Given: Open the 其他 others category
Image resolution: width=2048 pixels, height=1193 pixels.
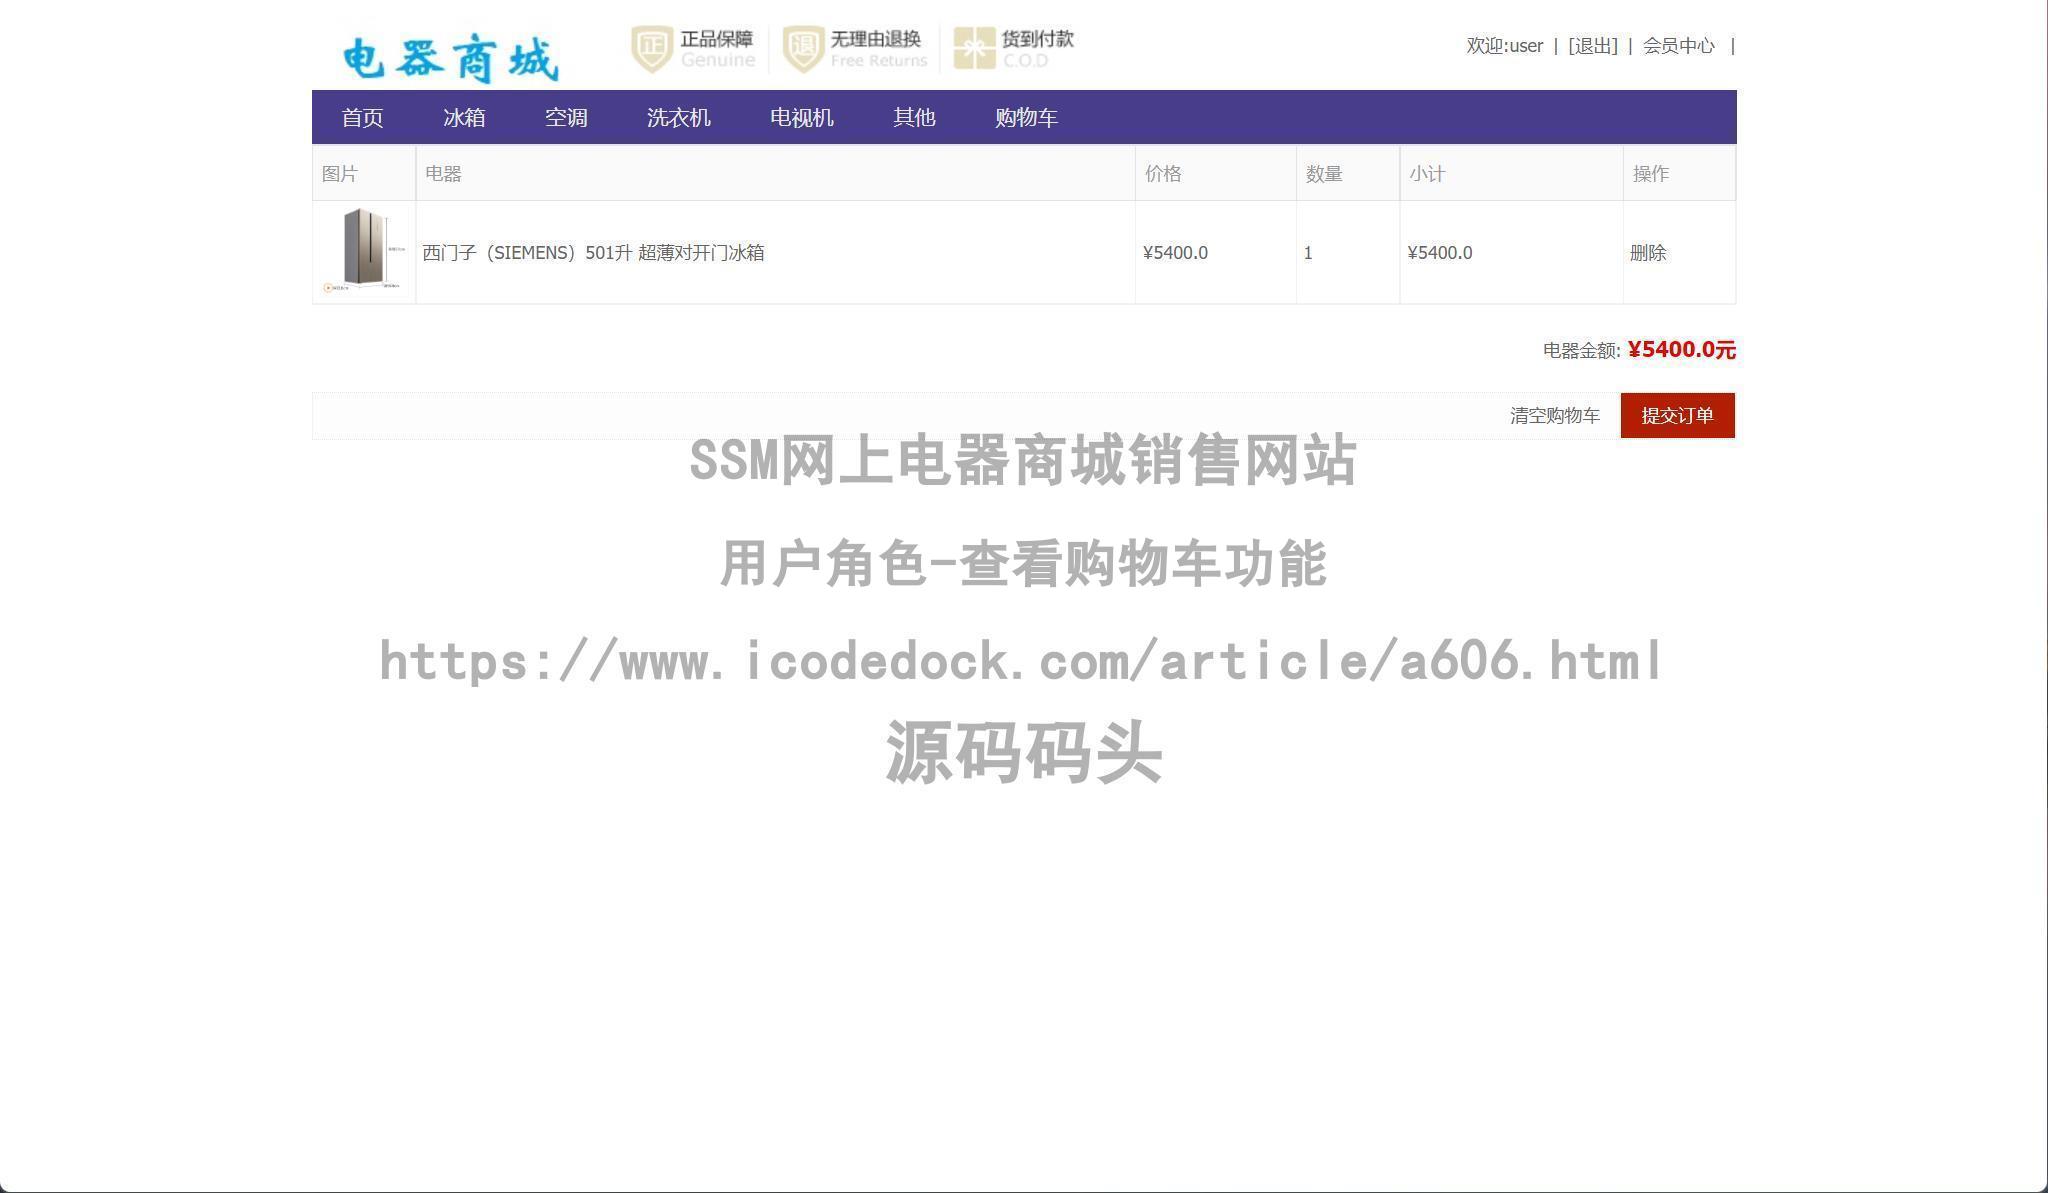Looking at the screenshot, I should click(x=913, y=117).
